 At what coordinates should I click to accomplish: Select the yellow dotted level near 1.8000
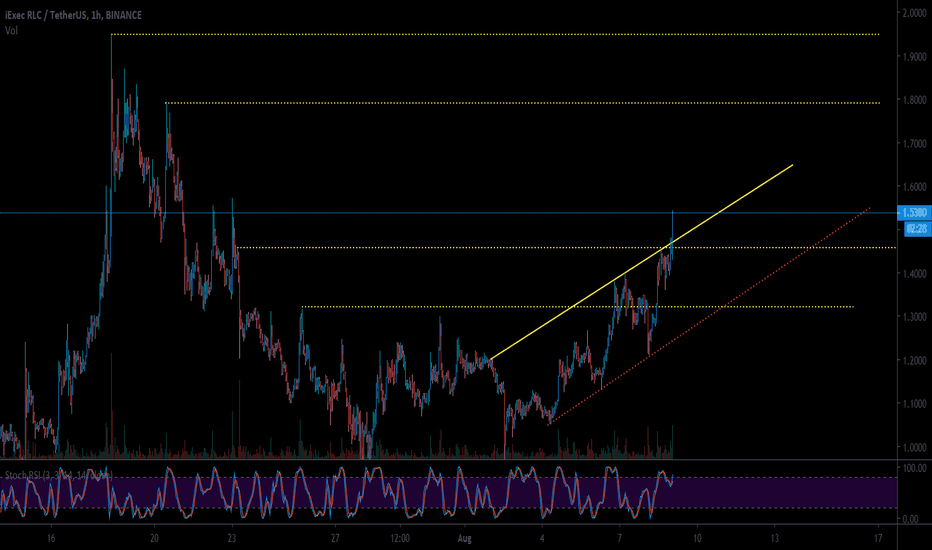tap(523, 103)
